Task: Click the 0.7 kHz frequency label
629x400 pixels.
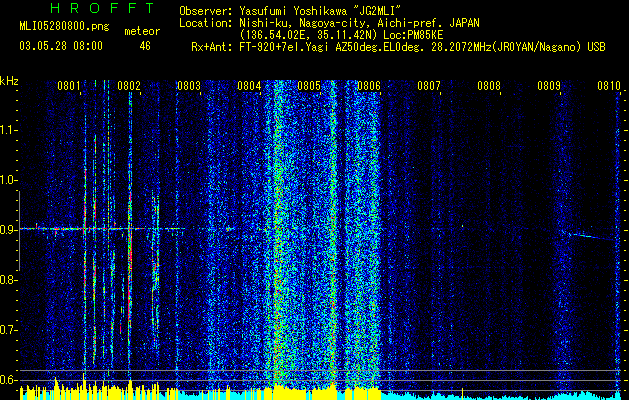Action: coord(9,330)
